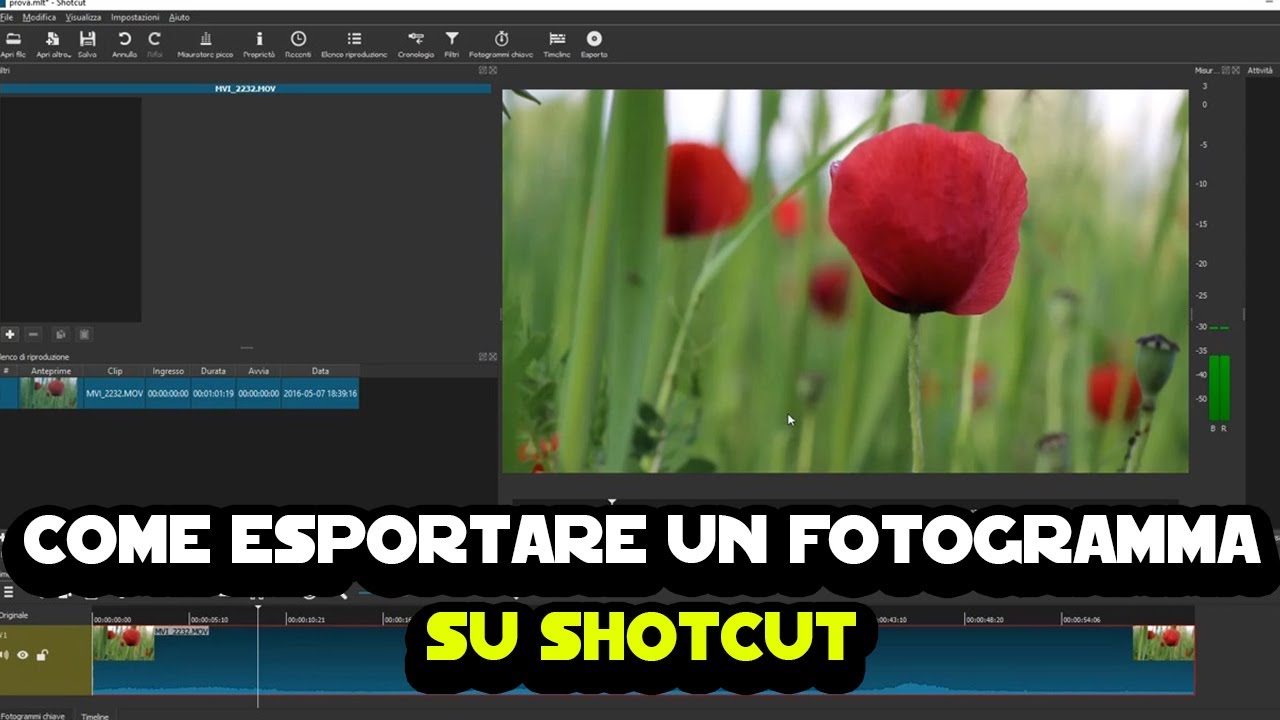Click the audio peak meter bars
This screenshot has height=720, width=1280.
tap(1219, 388)
